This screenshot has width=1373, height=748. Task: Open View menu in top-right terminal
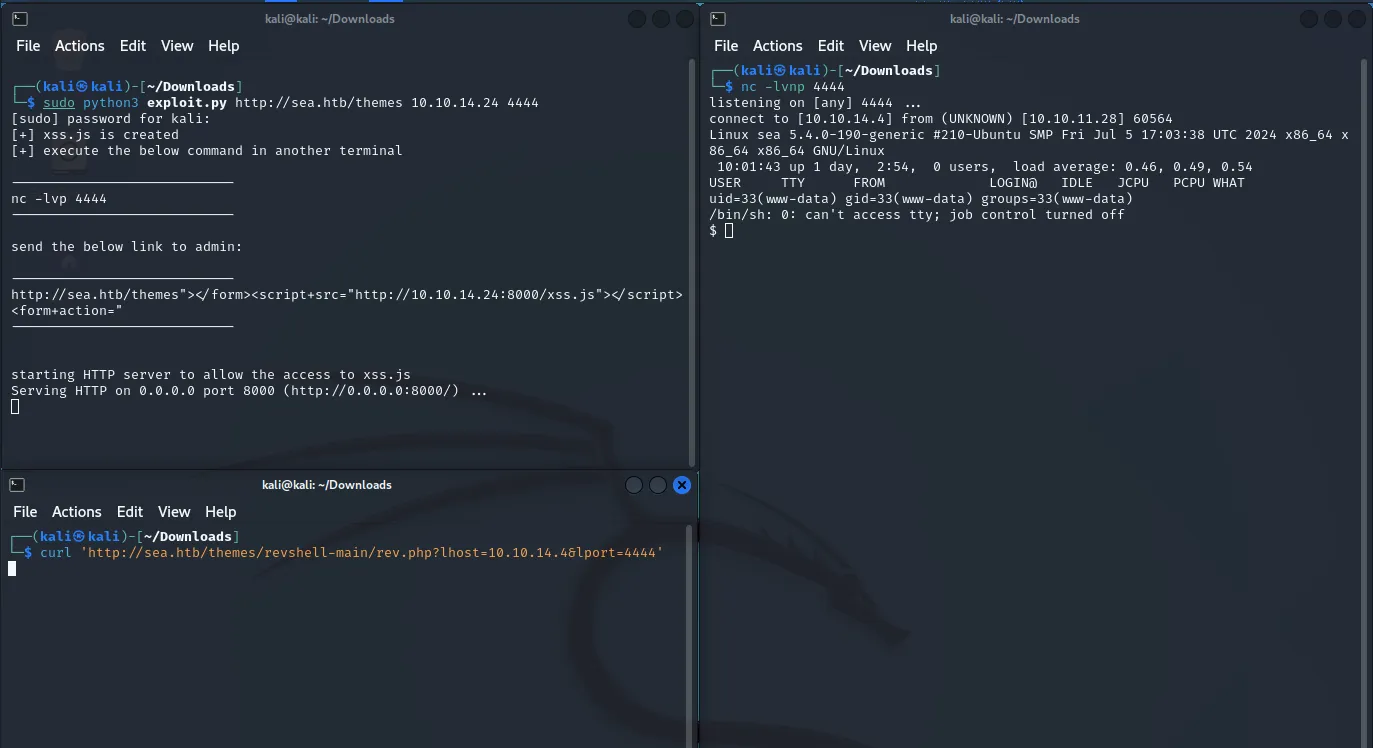coord(875,46)
